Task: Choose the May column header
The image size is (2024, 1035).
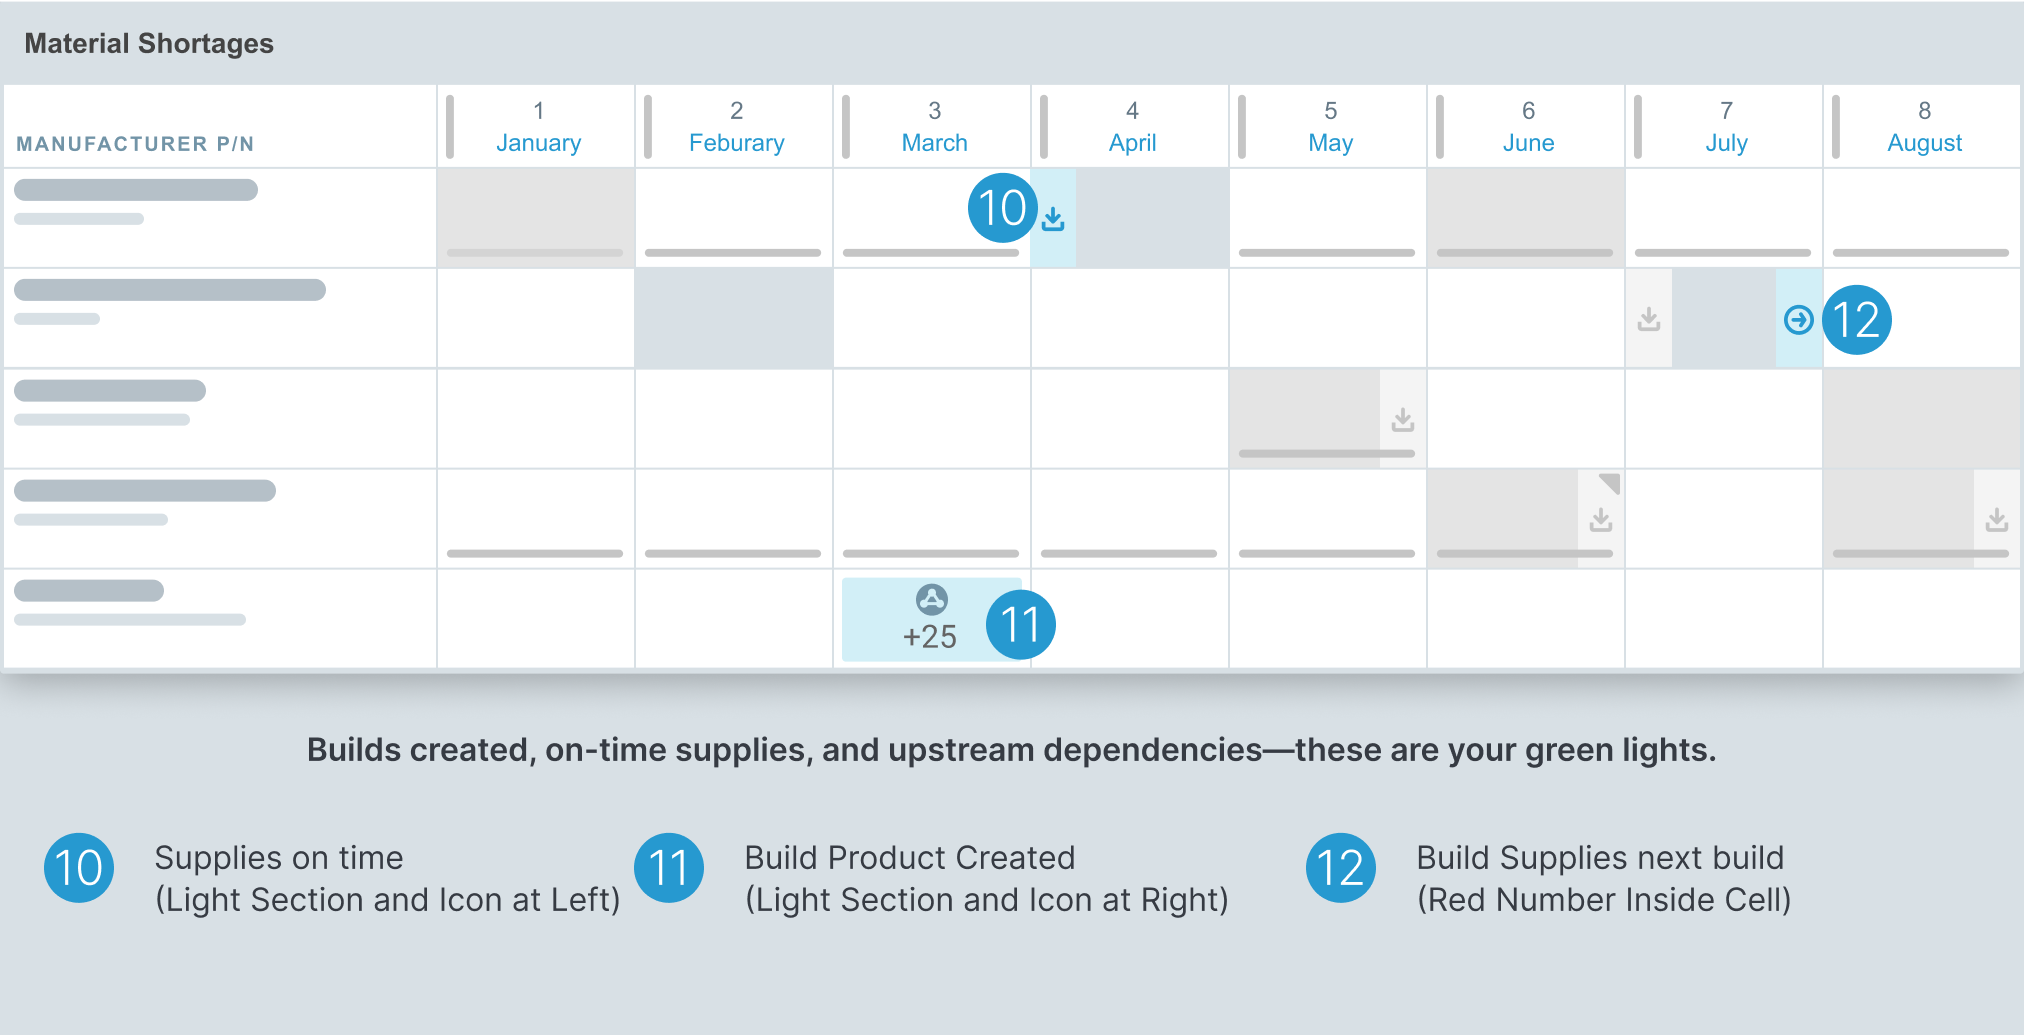Action: tap(1330, 127)
